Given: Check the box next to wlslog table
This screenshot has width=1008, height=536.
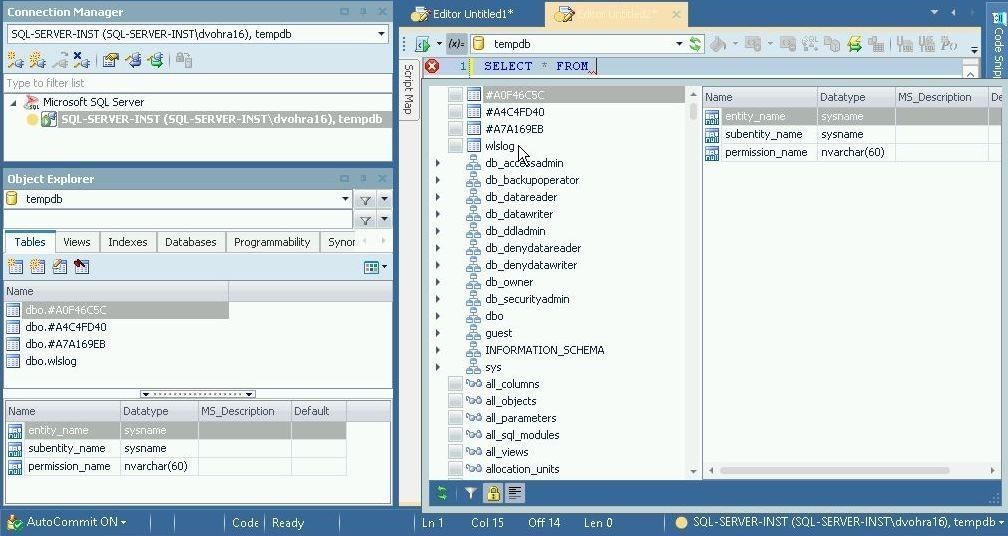Looking at the screenshot, I should pyautogui.click(x=455, y=146).
